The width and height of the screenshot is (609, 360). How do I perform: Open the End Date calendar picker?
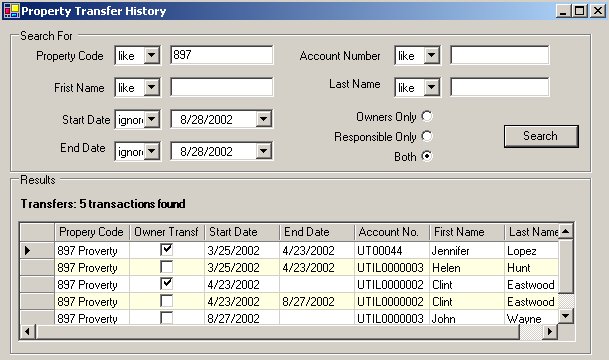(x=263, y=151)
